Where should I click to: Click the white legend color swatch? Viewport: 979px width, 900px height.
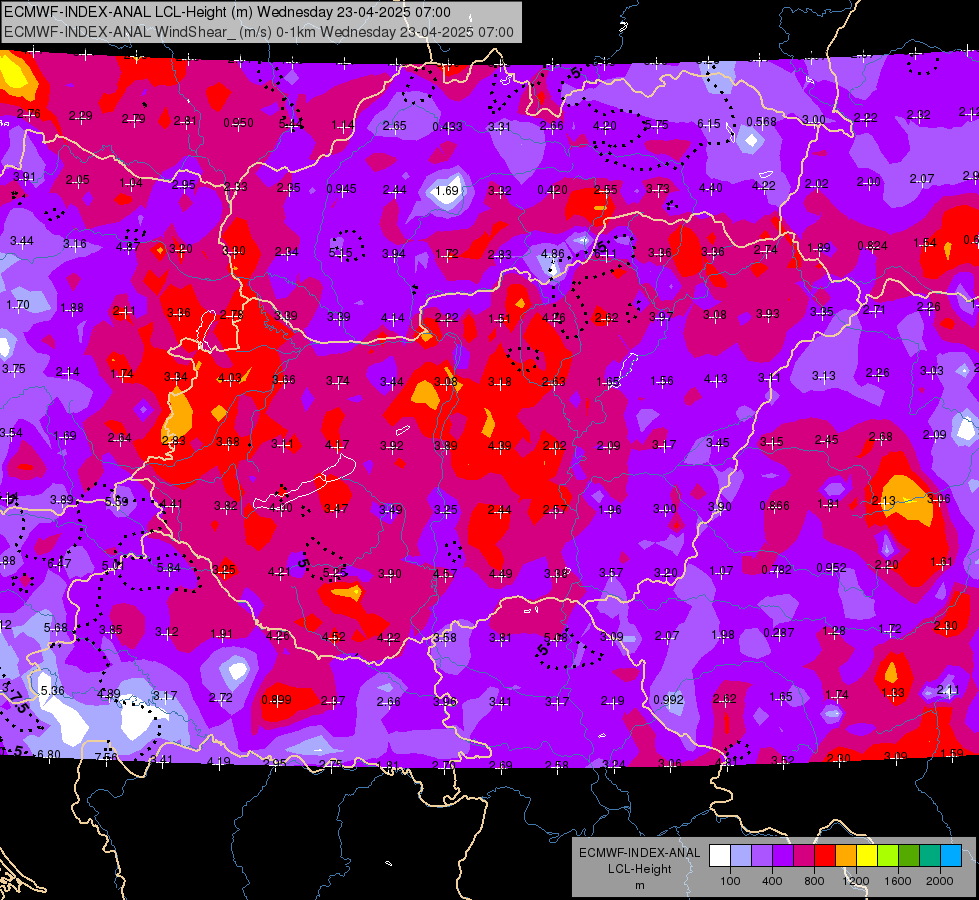tap(719, 856)
